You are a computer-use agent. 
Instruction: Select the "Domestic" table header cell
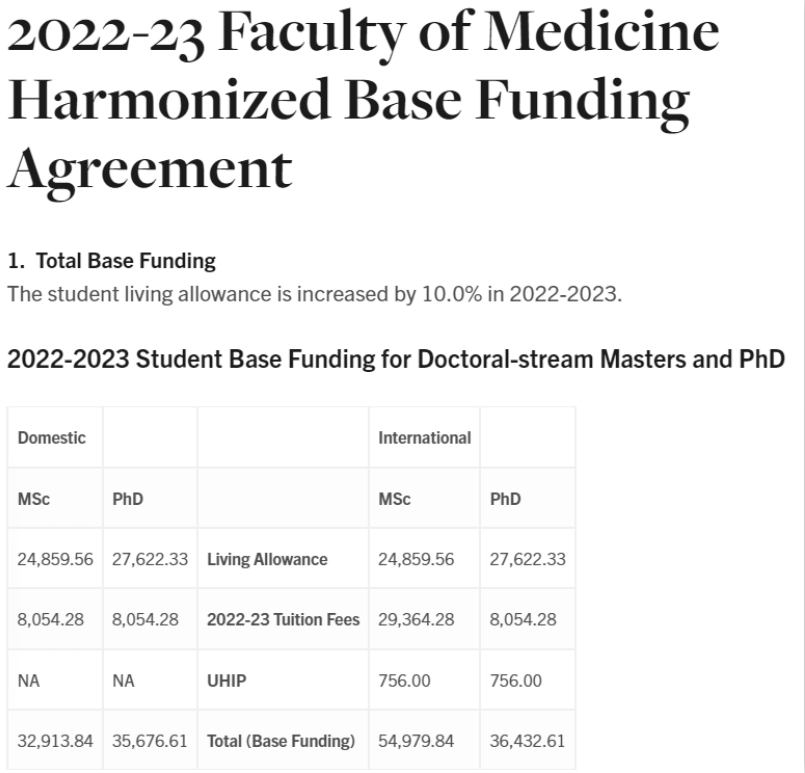[52, 438]
